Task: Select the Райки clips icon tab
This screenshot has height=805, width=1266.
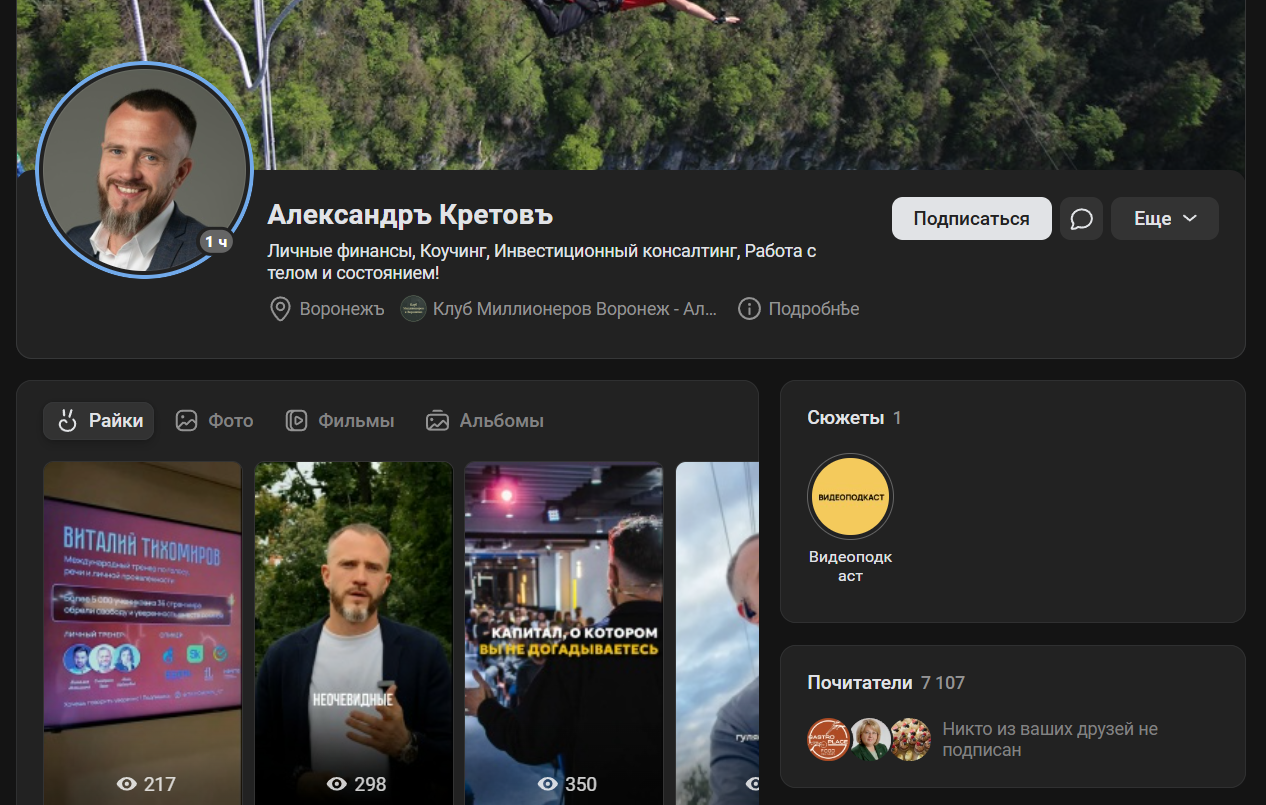Action: [69, 420]
